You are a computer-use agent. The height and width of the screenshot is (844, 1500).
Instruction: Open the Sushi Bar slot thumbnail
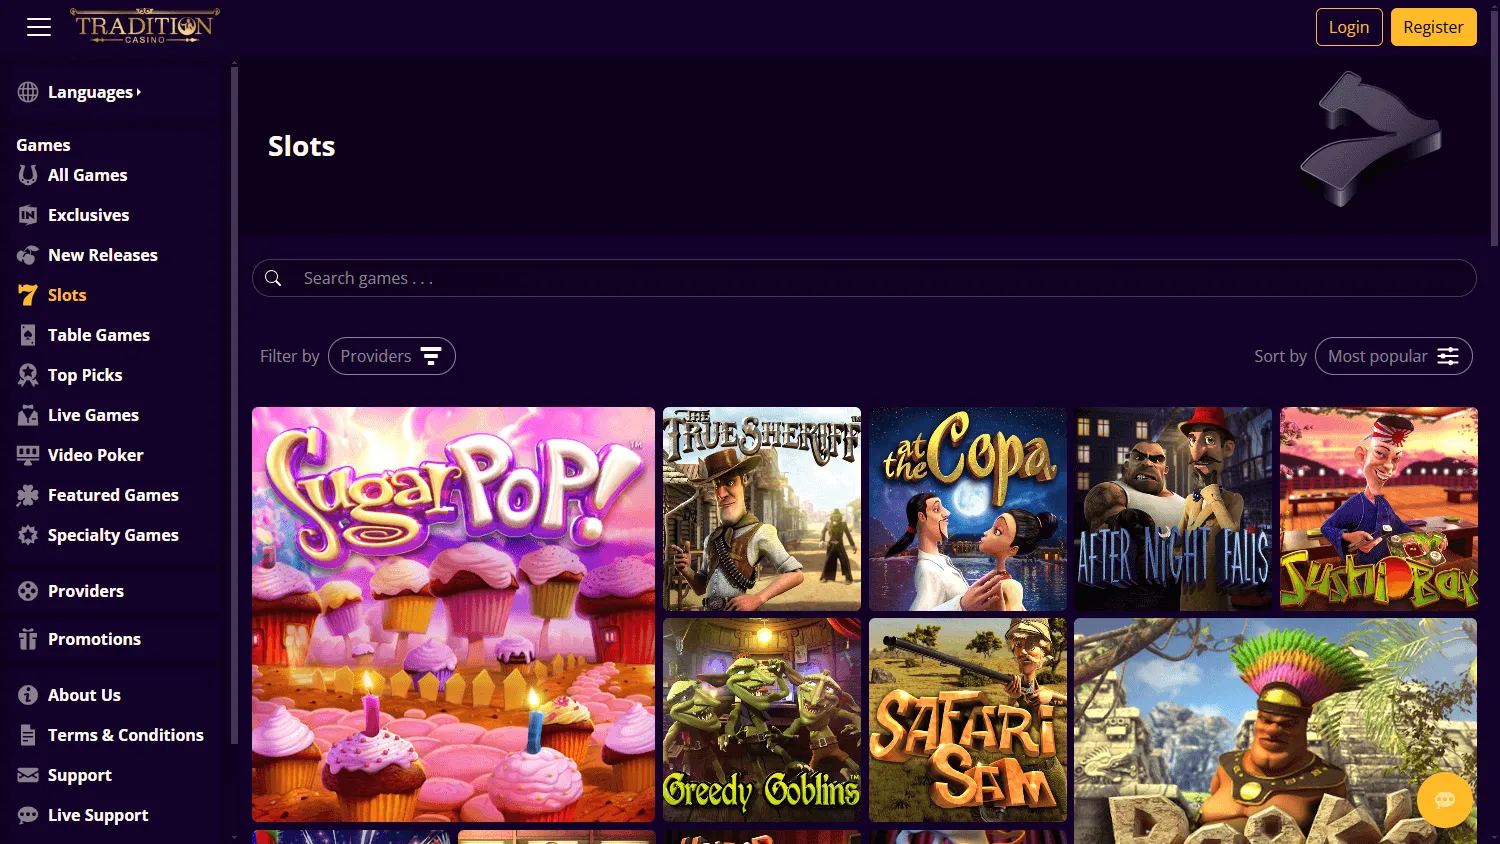(x=1379, y=509)
